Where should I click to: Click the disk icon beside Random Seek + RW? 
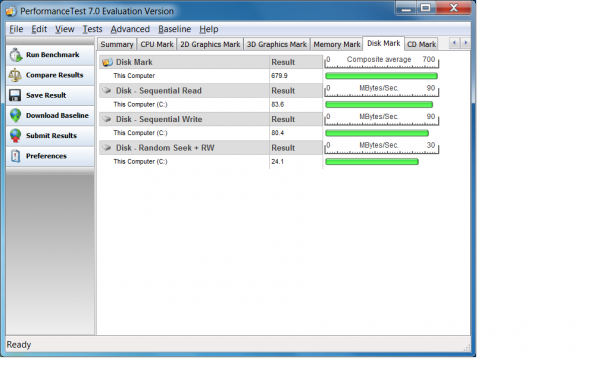pyautogui.click(x=107, y=148)
